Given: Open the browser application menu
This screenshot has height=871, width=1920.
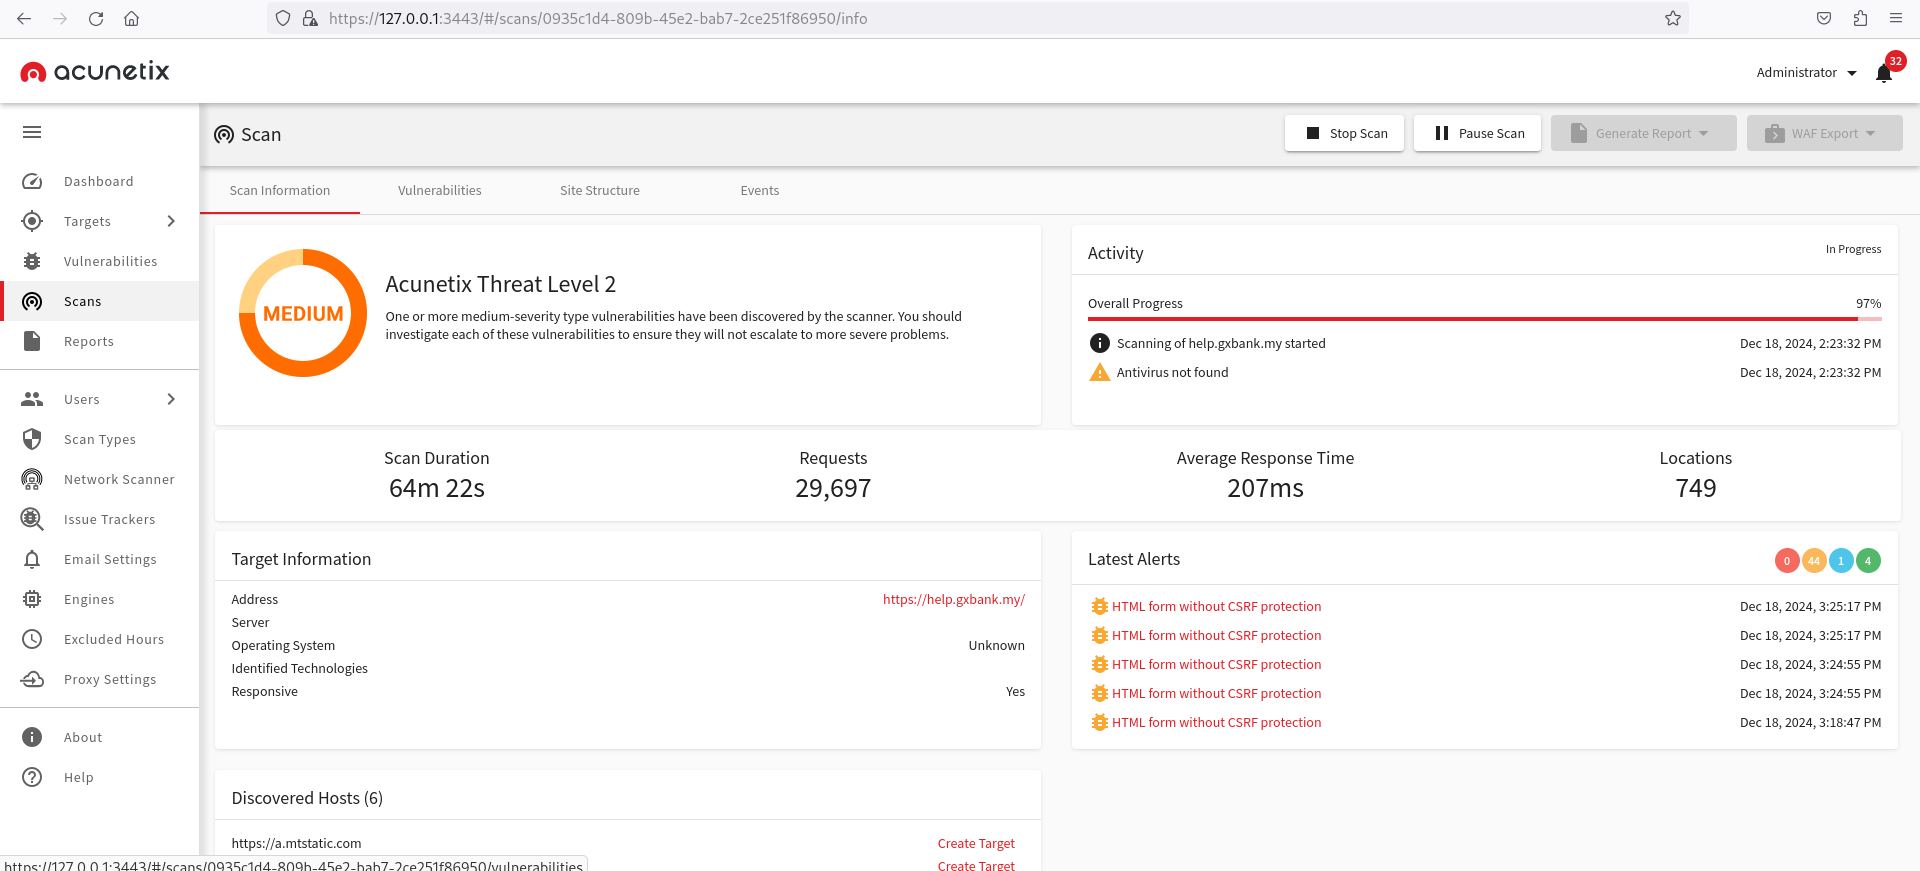Looking at the screenshot, I should (1896, 18).
